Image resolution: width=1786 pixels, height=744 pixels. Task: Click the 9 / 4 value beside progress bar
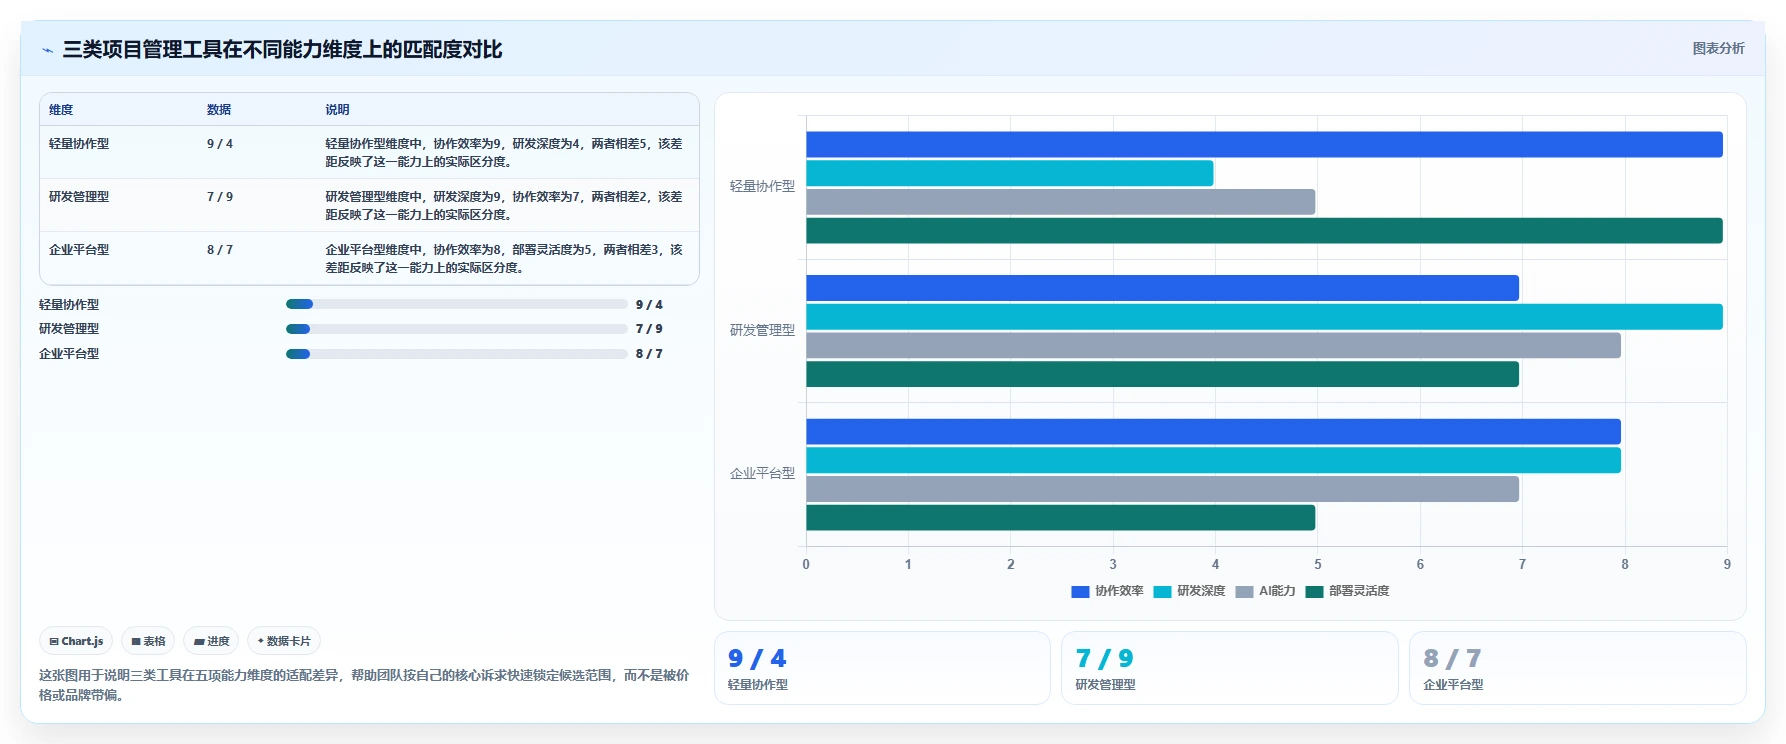click(649, 305)
